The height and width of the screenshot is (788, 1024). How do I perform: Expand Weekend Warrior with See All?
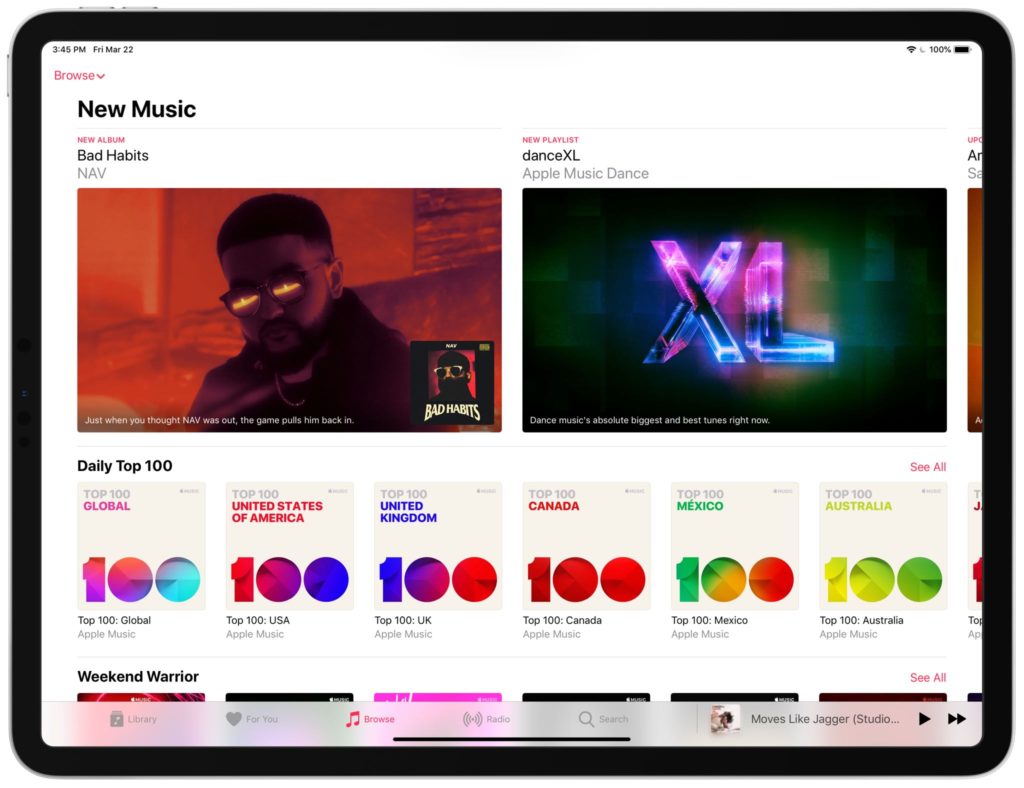[927, 677]
